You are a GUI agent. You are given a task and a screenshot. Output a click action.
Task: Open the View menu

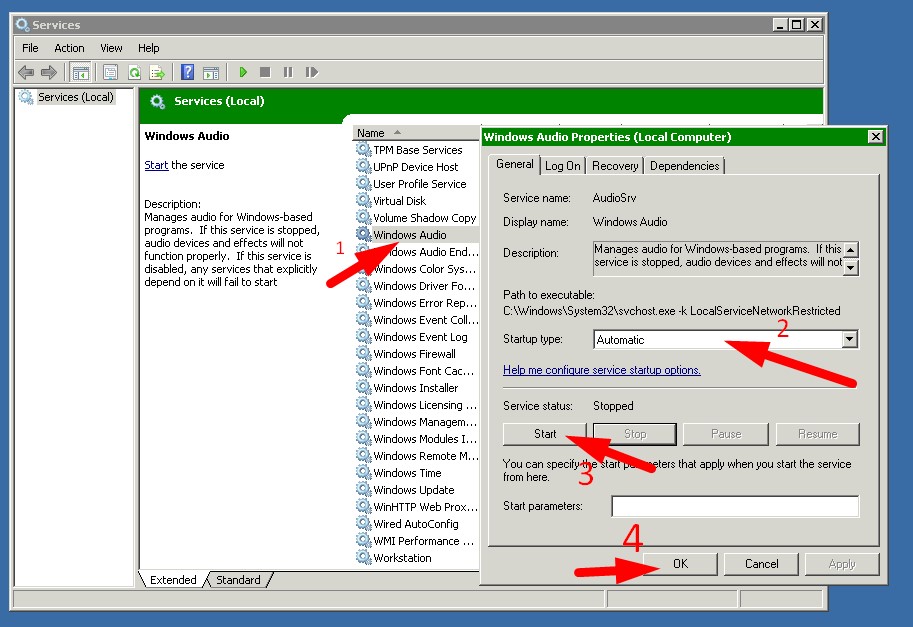point(111,48)
